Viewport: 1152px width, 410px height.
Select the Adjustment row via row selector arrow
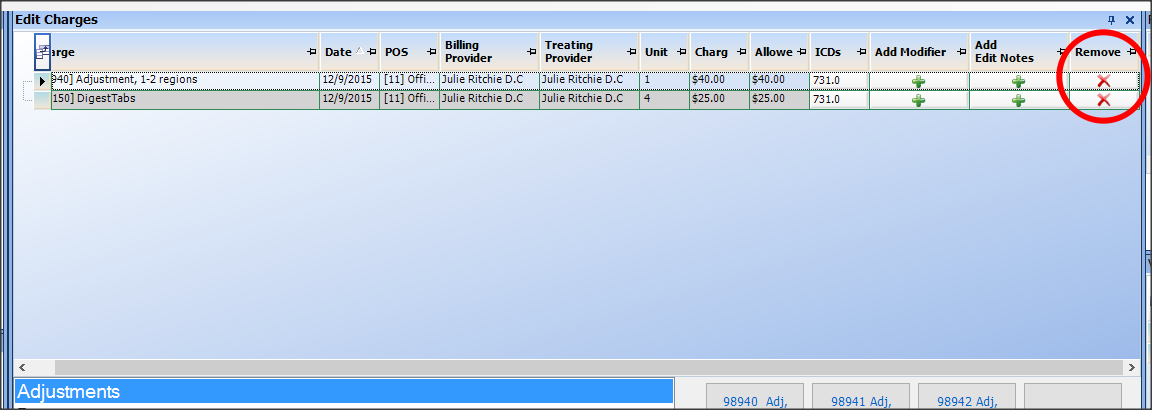point(43,81)
